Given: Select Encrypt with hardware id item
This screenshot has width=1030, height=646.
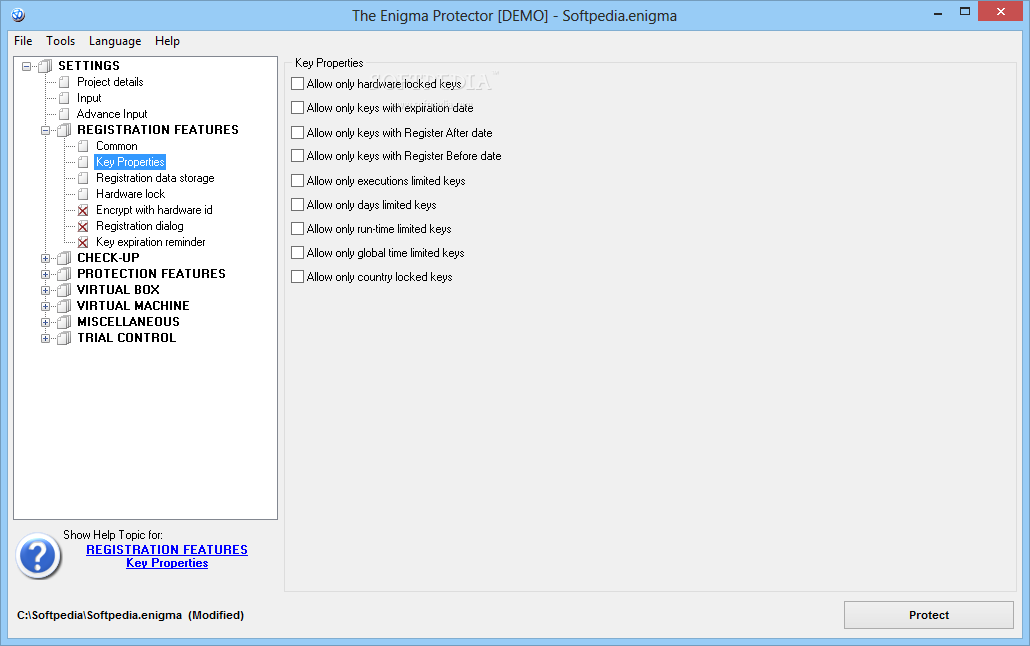Looking at the screenshot, I should tap(154, 210).
